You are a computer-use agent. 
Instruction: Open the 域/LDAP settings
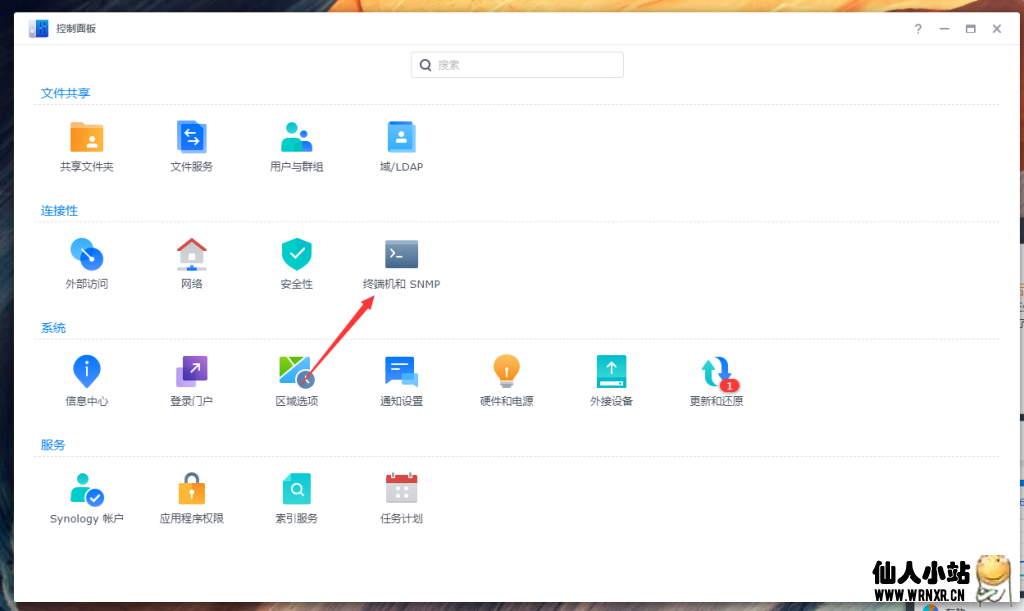point(401,145)
